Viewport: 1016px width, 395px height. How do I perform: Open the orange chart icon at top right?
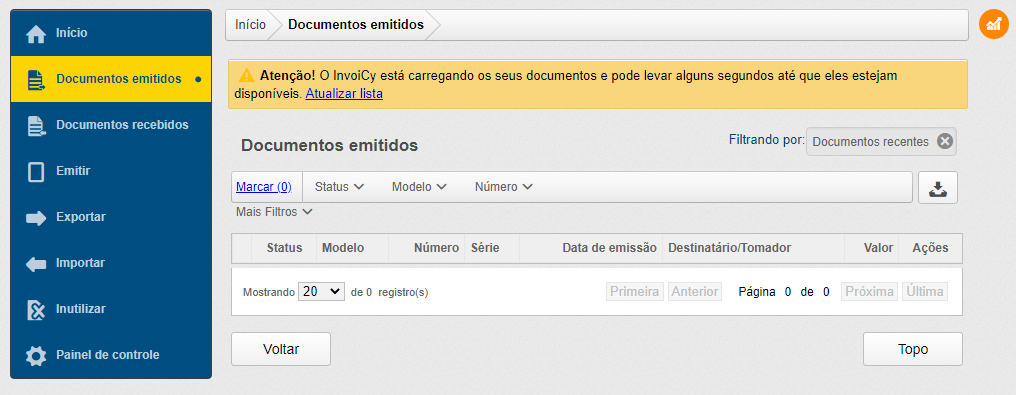993,24
